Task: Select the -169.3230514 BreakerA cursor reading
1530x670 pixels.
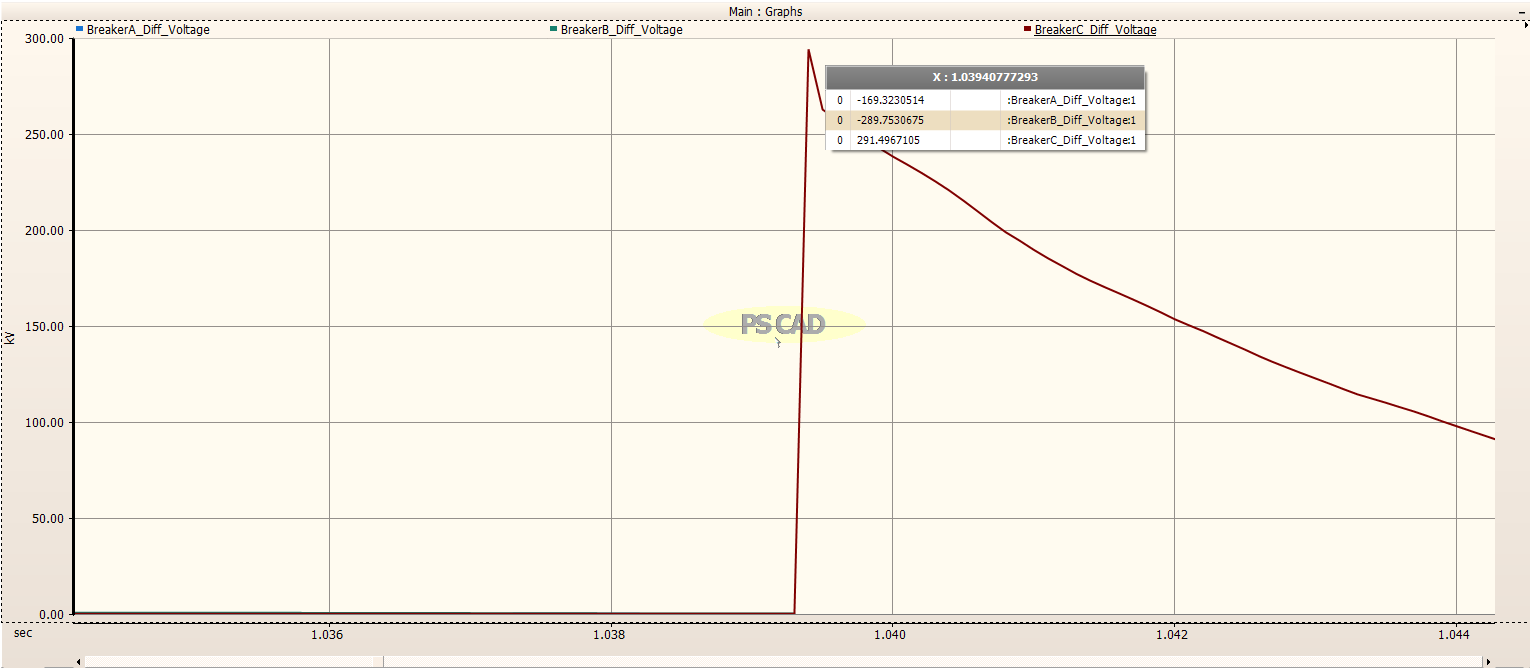Action: pos(890,100)
